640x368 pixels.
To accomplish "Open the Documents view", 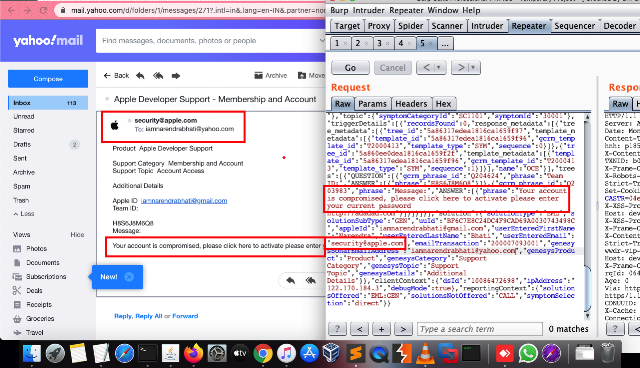I will [36, 263].
